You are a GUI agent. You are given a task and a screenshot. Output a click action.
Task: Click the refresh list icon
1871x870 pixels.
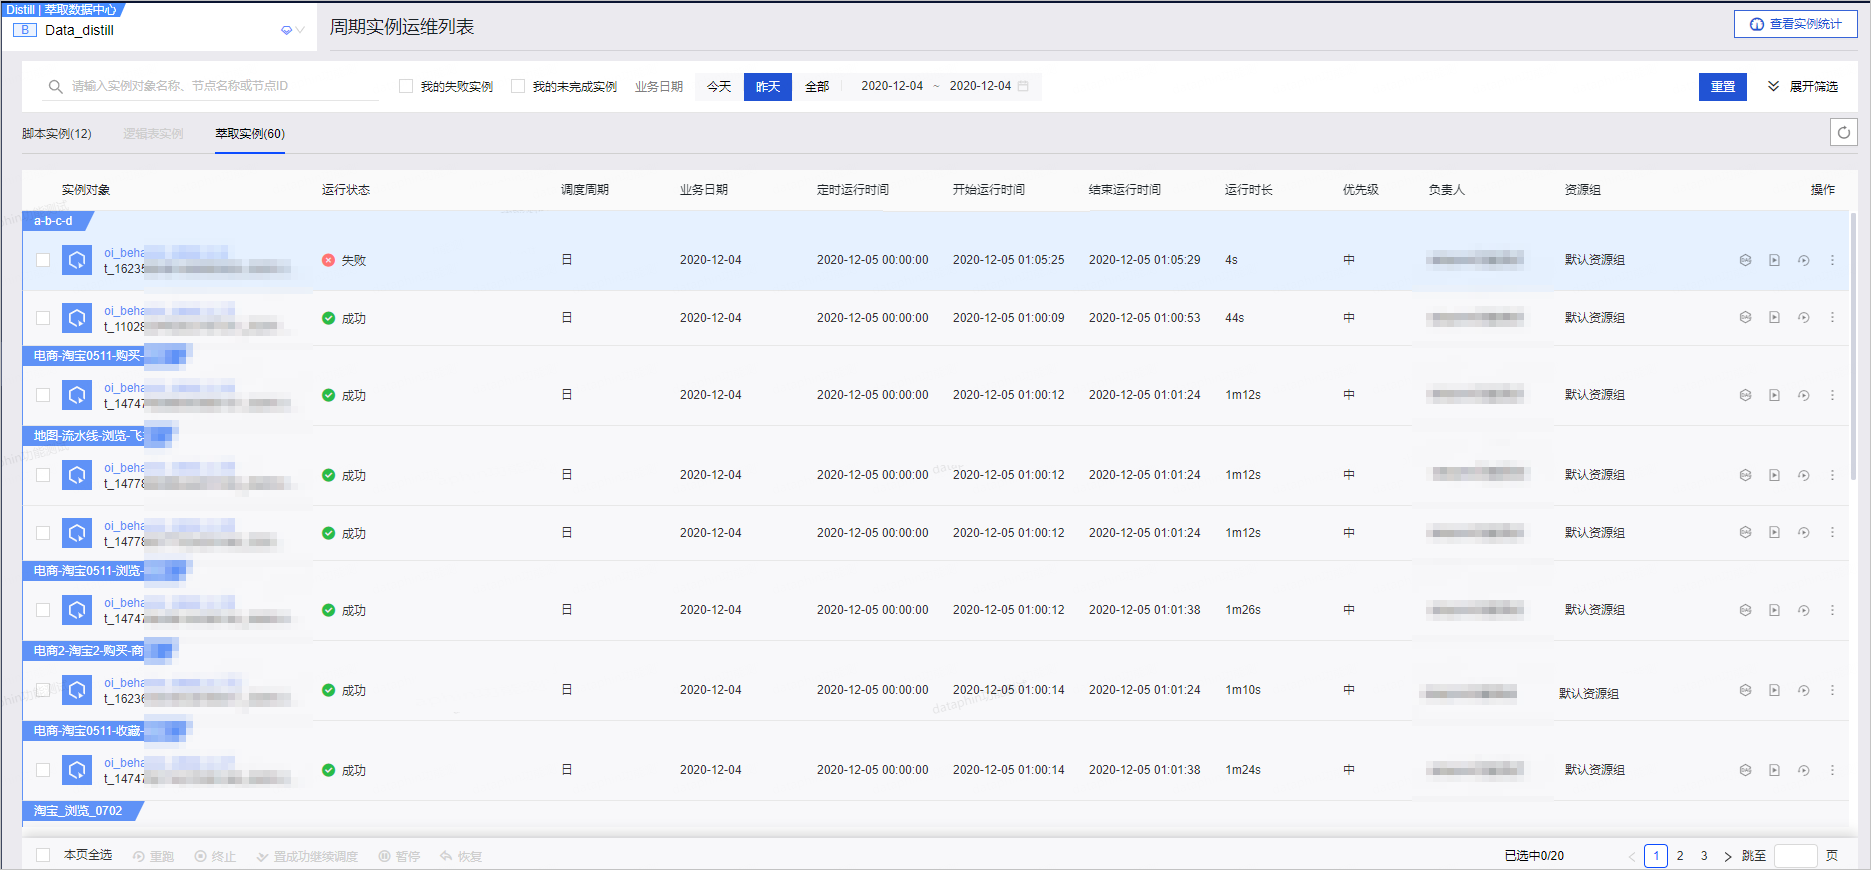point(1843,132)
